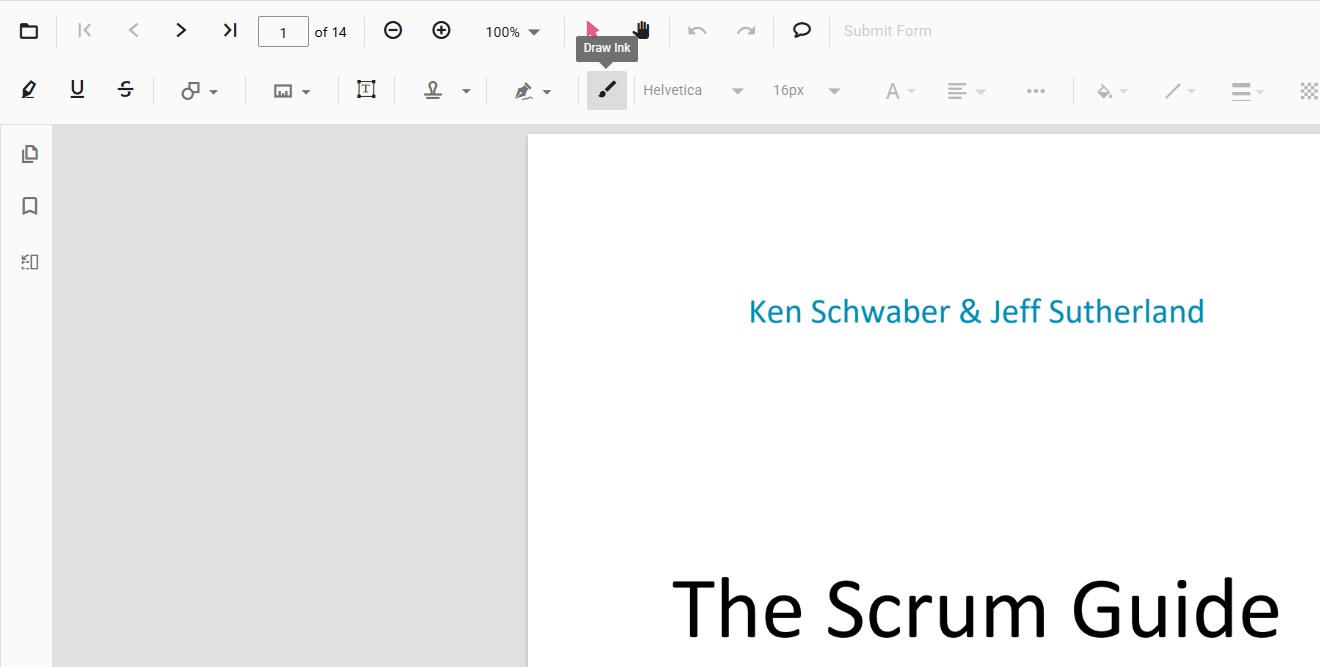
Task: Select the free text annotation tool
Action: (x=366, y=90)
